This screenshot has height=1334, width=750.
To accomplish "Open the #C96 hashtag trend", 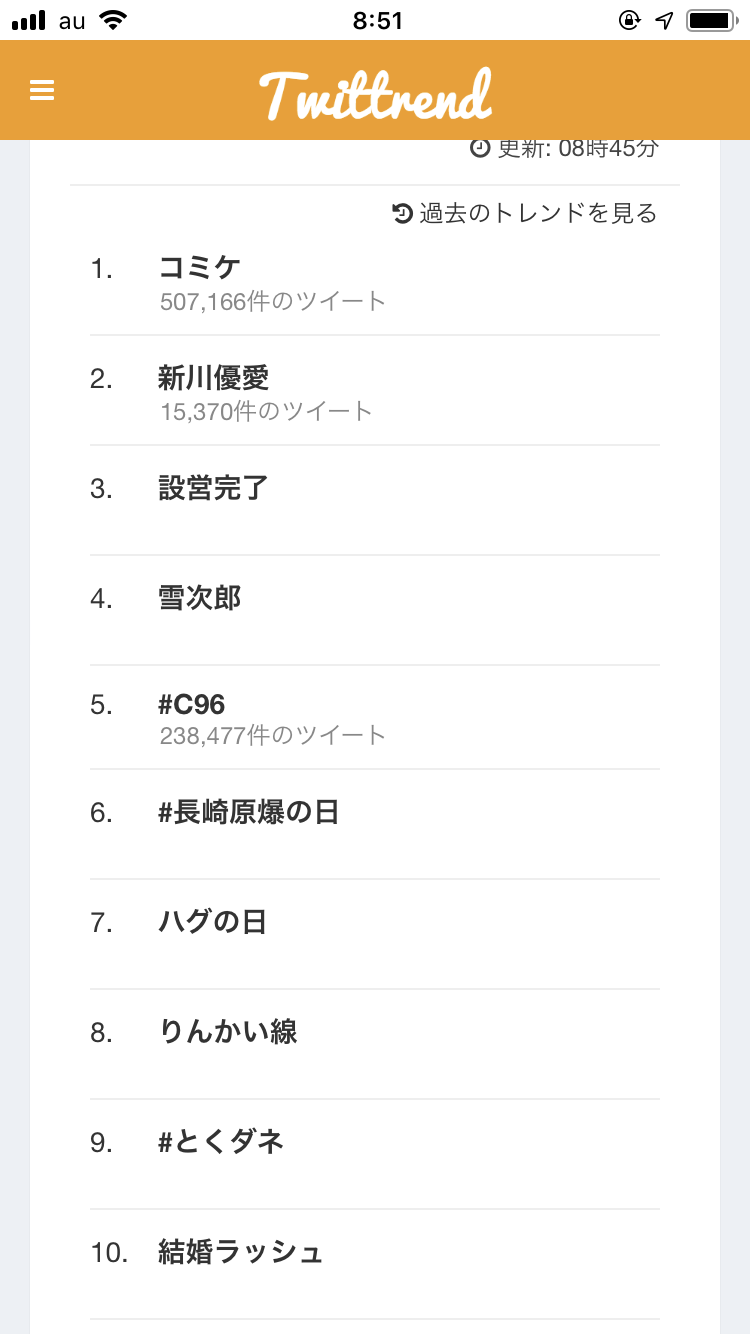I will click(192, 705).
